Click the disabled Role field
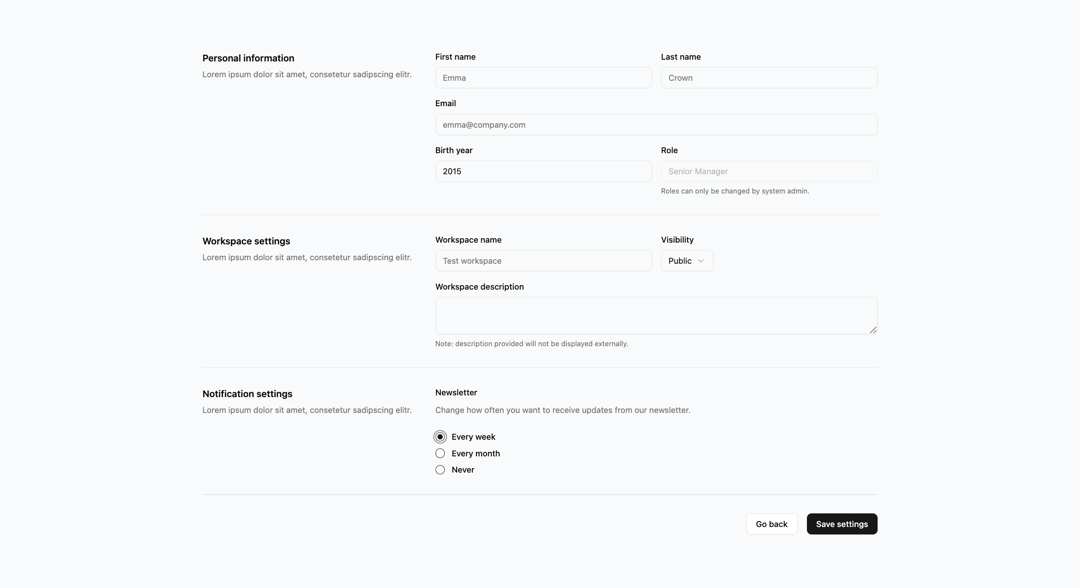Image resolution: width=1080 pixels, height=588 pixels. [x=769, y=171]
